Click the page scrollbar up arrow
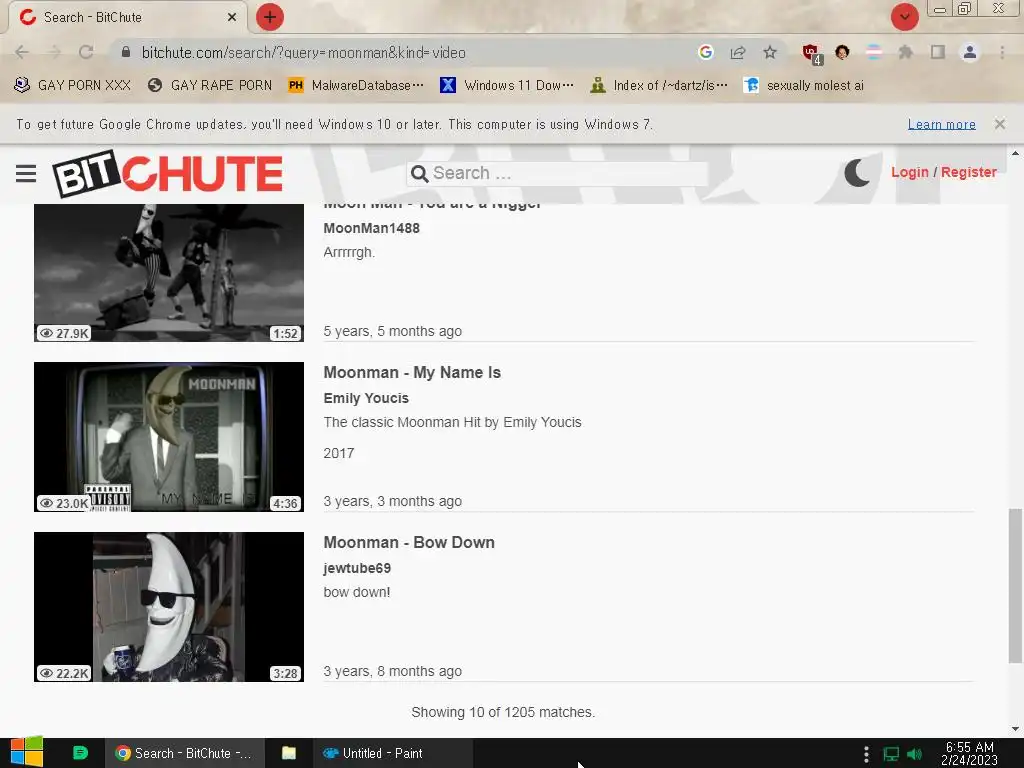This screenshot has width=1024, height=768. (1015, 154)
